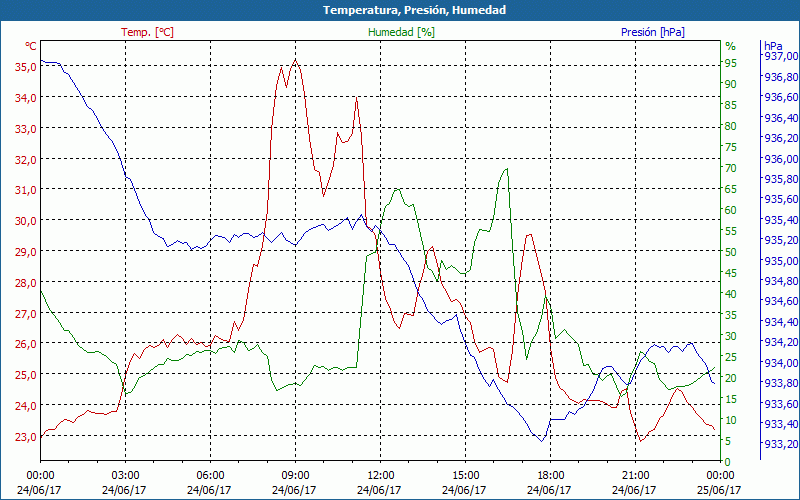Click the 15:00 time axis label
Screen dimensions: 800x500
(x=465, y=476)
